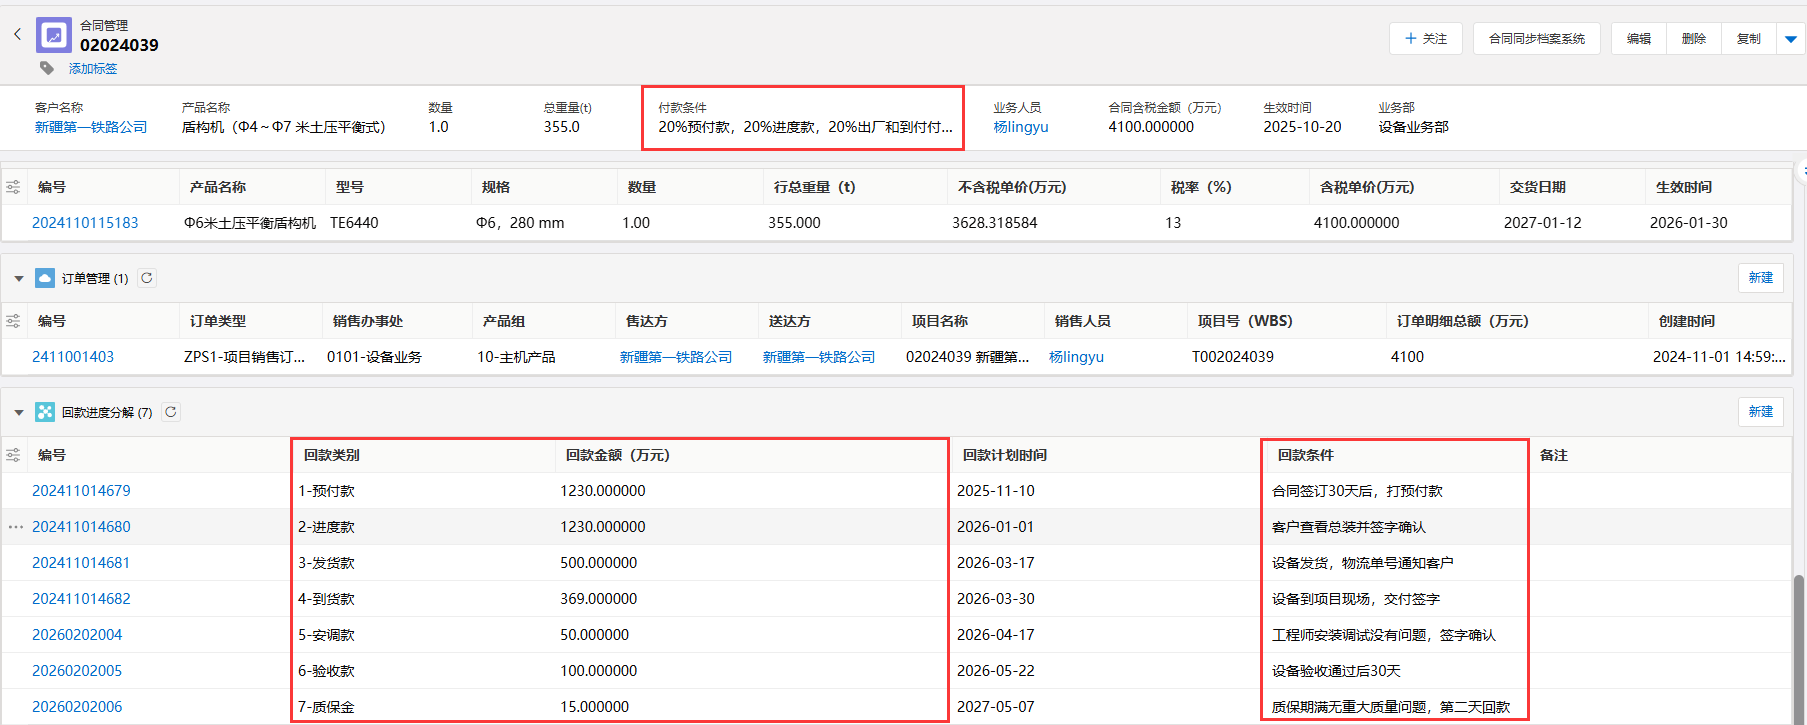The height and width of the screenshot is (725, 1807).
Task: Click the vertical scrollbar on the right
Action: click(1799, 640)
